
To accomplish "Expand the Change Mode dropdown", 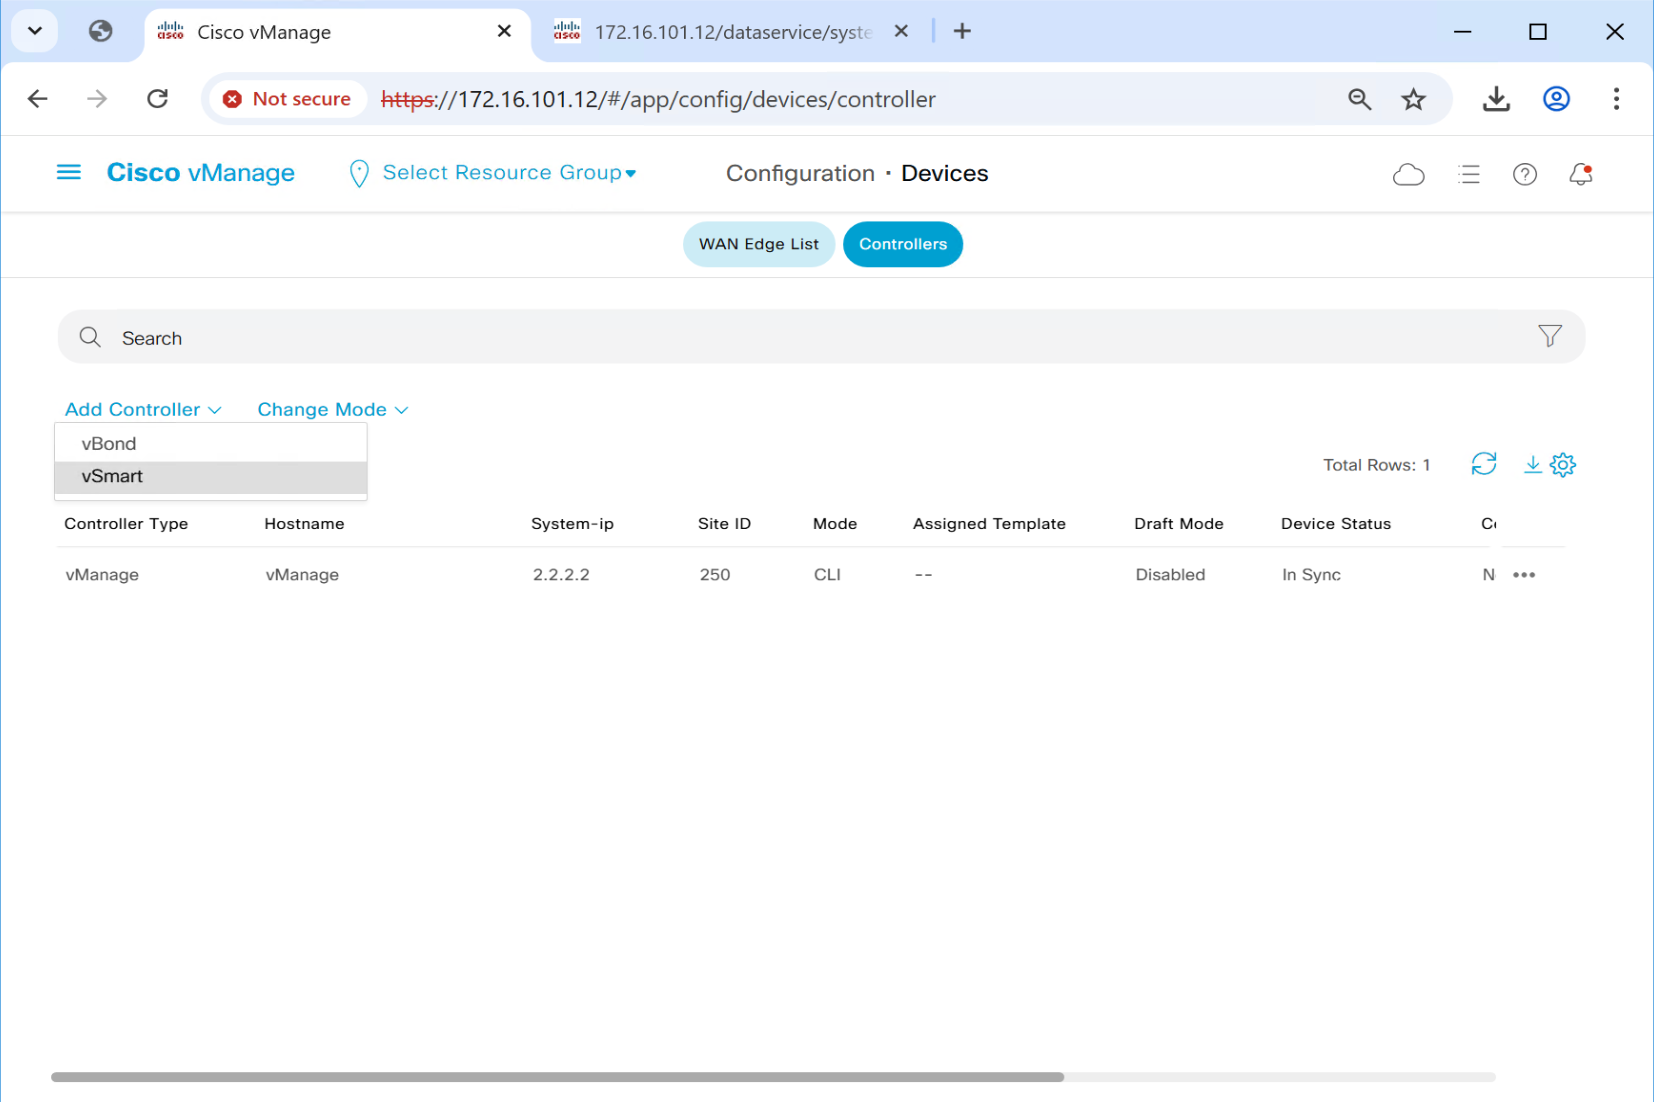I will pos(332,410).
